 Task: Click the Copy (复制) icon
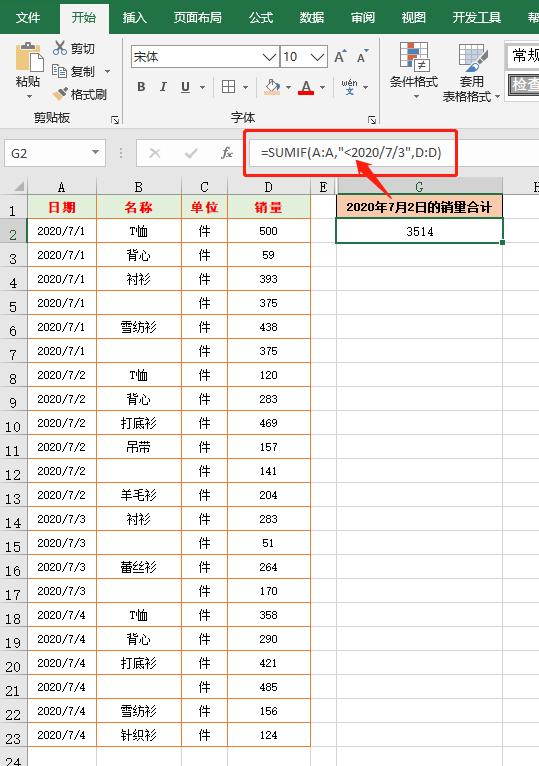pos(60,71)
